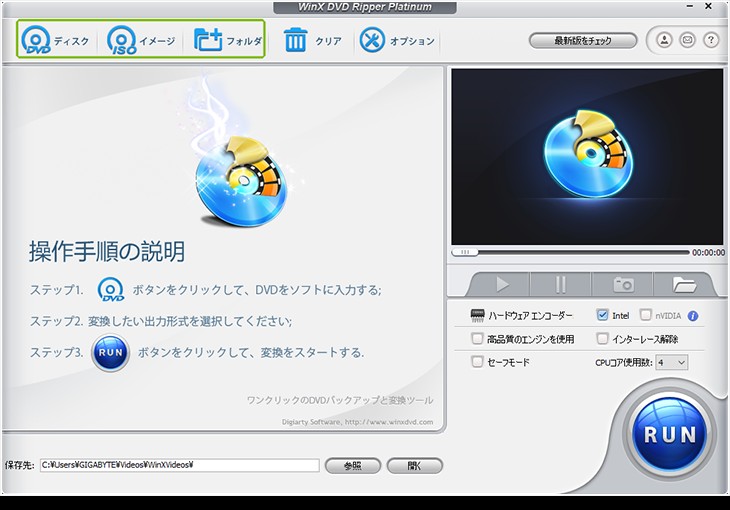This screenshot has width=730, height=510.
Task: Click the 00:00:00 time readout
Action: pyautogui.click(x=708, y=252)
